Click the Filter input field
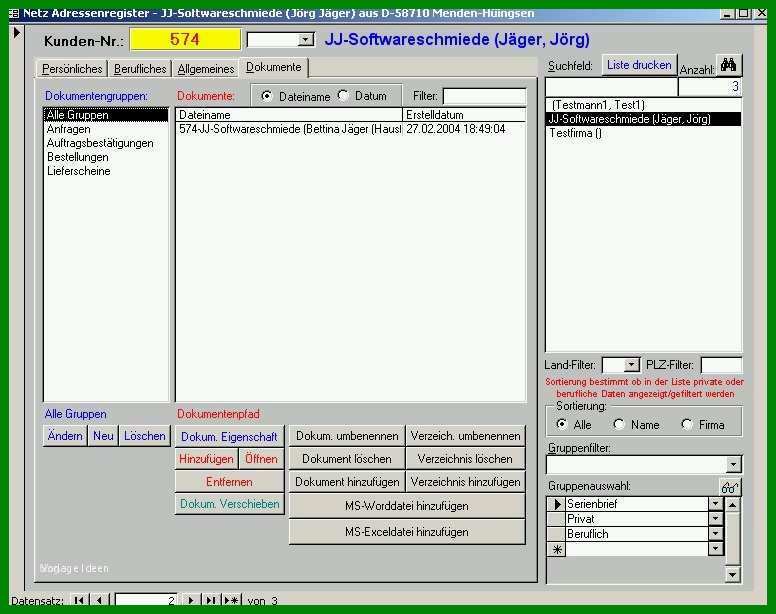 click(484, 96)
